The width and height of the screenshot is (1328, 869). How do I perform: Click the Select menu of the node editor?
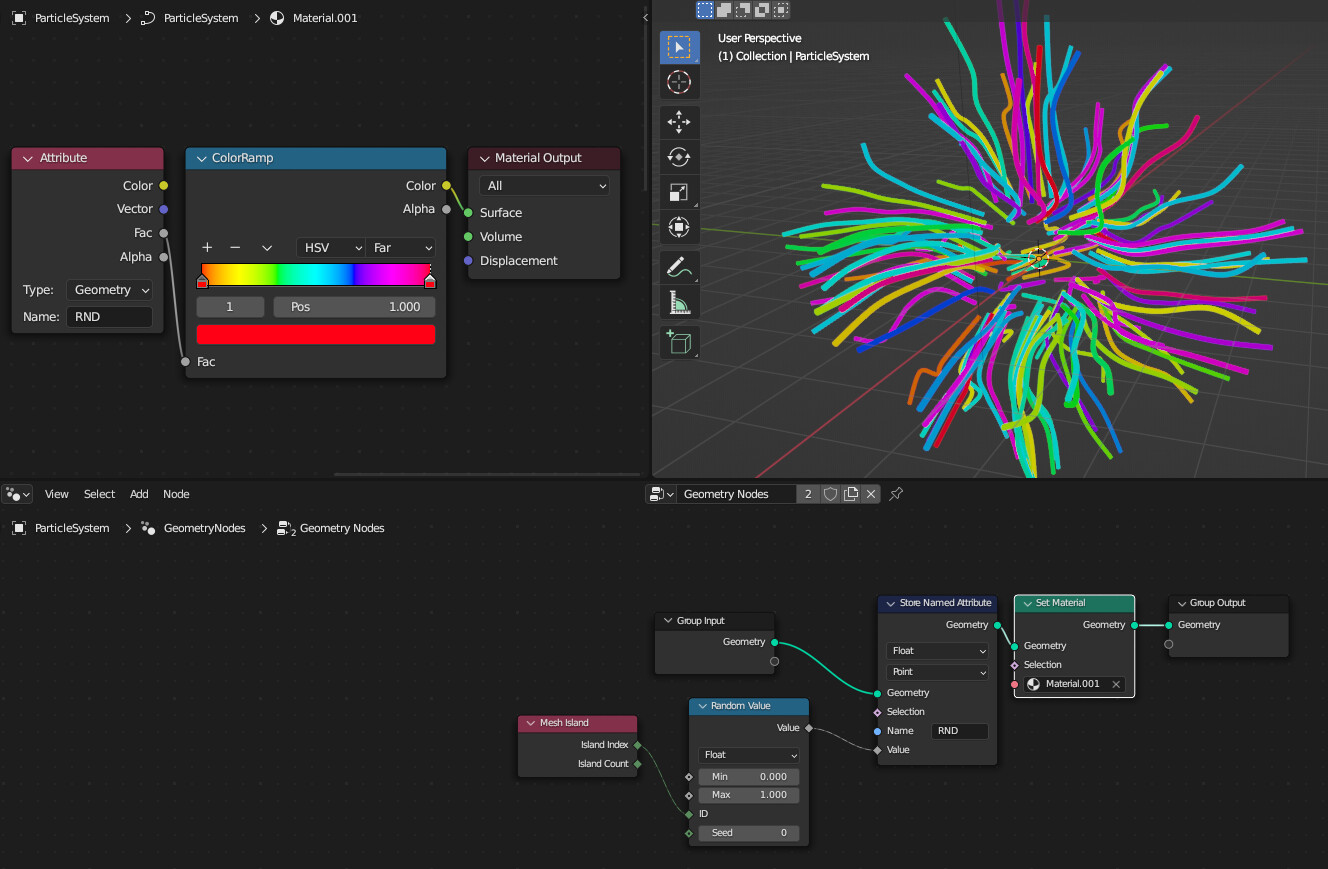(x=99, y=494)
